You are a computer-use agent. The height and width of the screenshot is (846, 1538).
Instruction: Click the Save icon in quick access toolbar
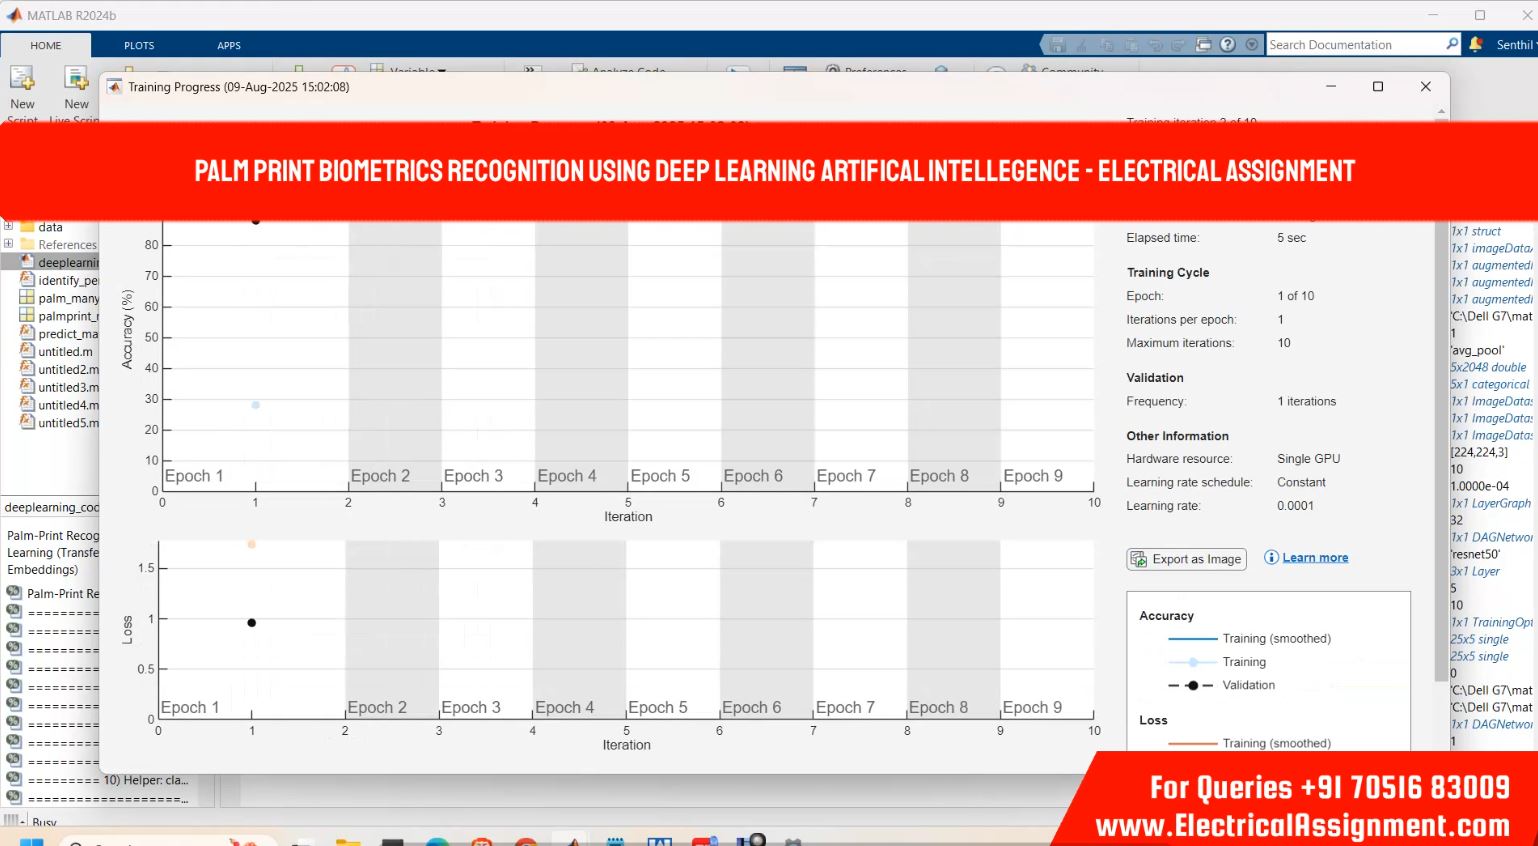[x=1058, y=45]
